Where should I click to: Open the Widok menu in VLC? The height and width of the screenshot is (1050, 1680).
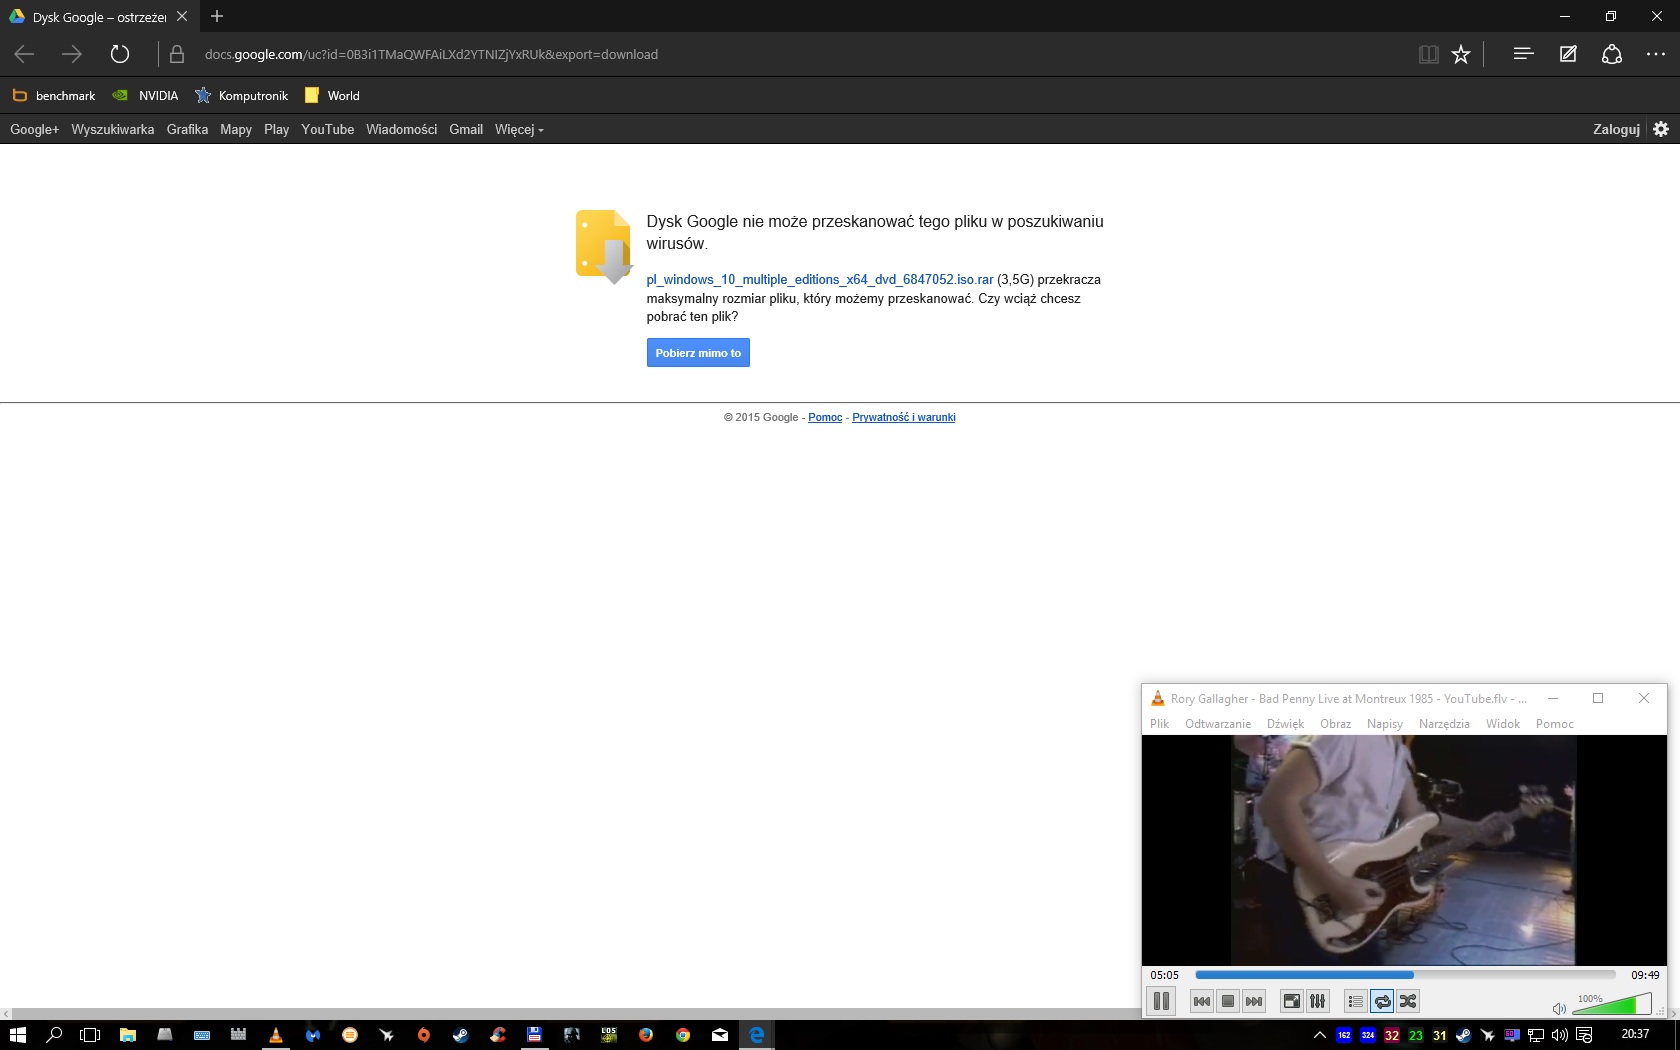[1503, 724]
